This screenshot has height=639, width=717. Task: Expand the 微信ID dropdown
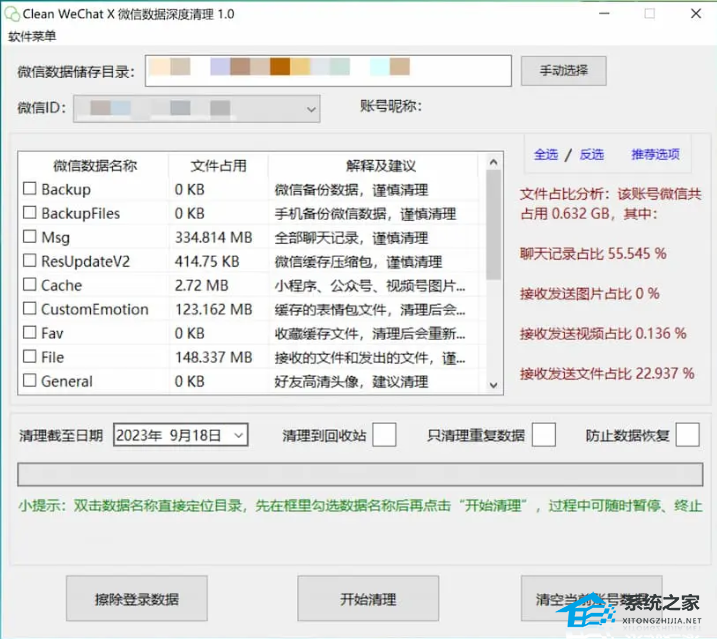pos(309,107)
